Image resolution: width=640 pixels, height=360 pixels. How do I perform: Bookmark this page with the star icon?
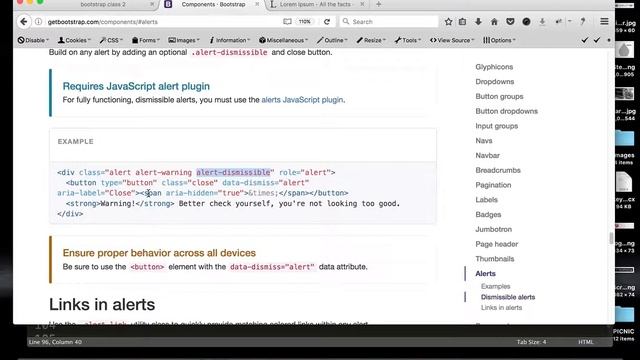coord(448,22)
